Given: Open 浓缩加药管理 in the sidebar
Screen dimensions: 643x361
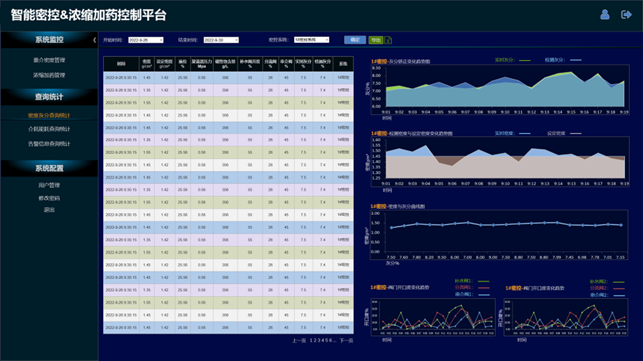Looking at the screenshot, I should (49, 75).
